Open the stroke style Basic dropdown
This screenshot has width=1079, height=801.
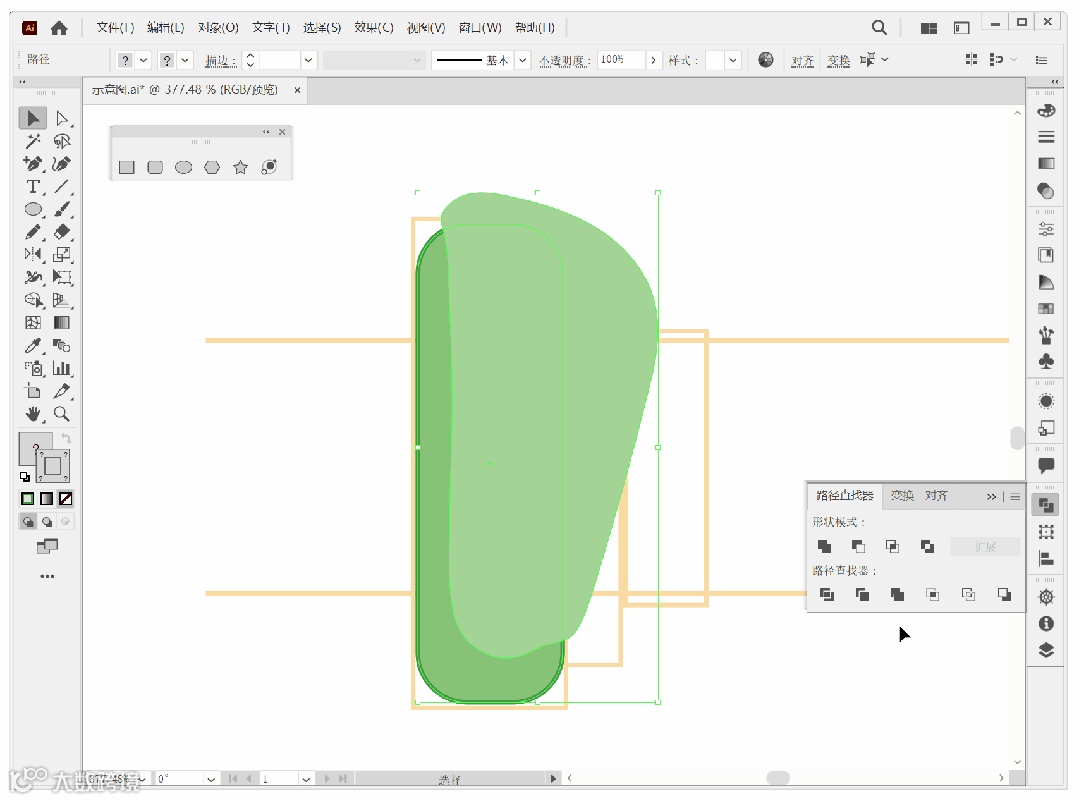(x=523, y=61)
